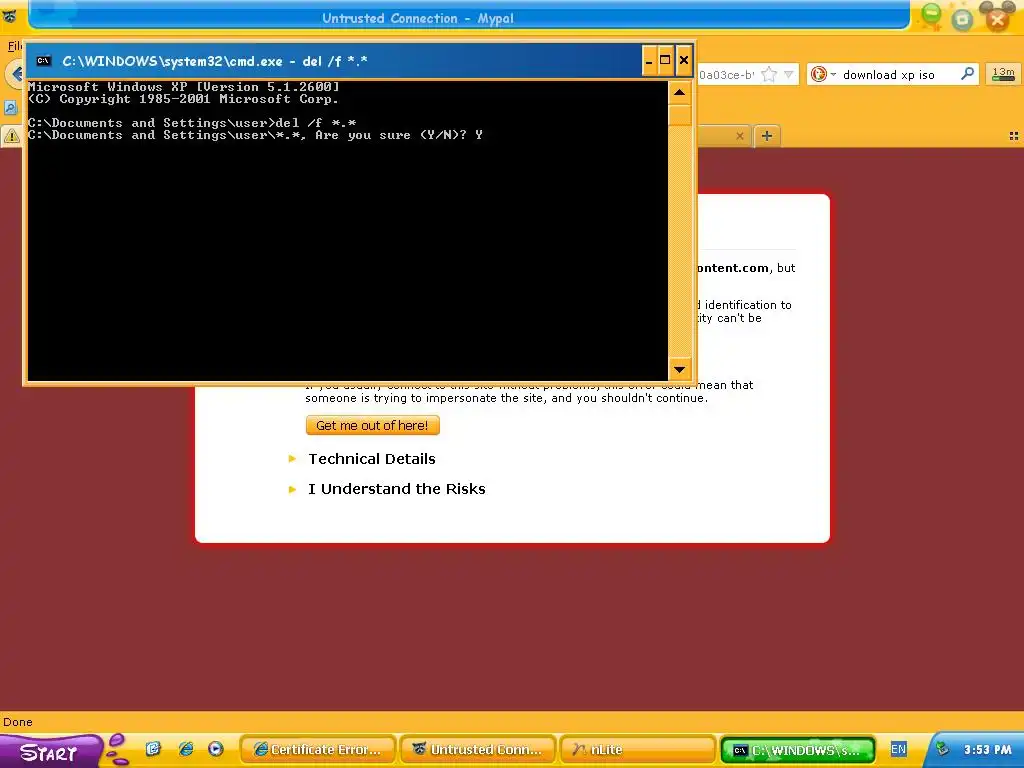Viewport: 1024px width, 768px height.
Task: Click the cmd scrollbar up arrow
Action: click(679, 93)
